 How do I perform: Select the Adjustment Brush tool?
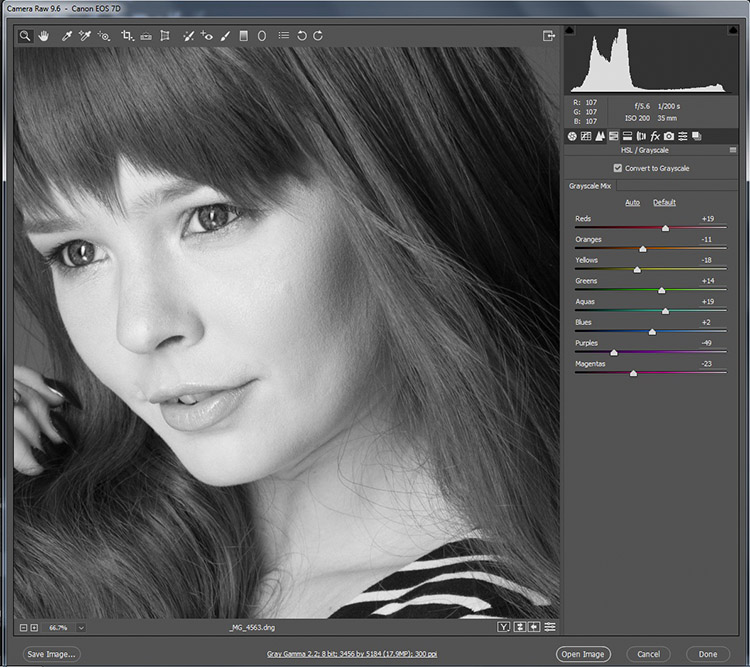(225, 36)
